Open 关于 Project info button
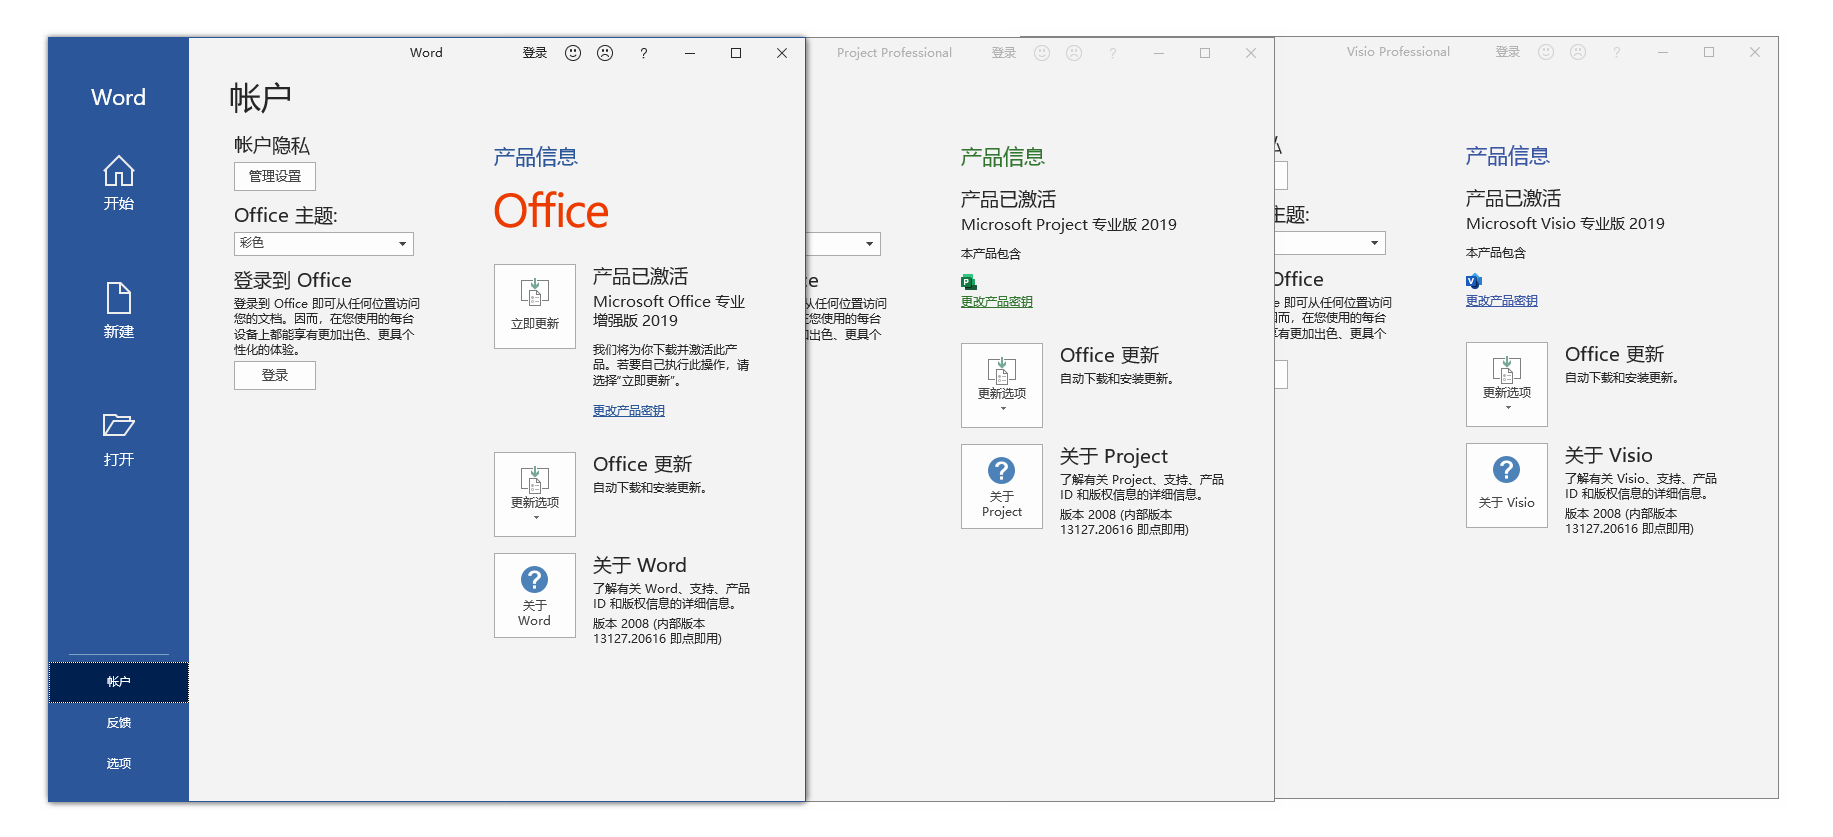Viewport: 1833px width, 837px height. (x=1002, y=486)
